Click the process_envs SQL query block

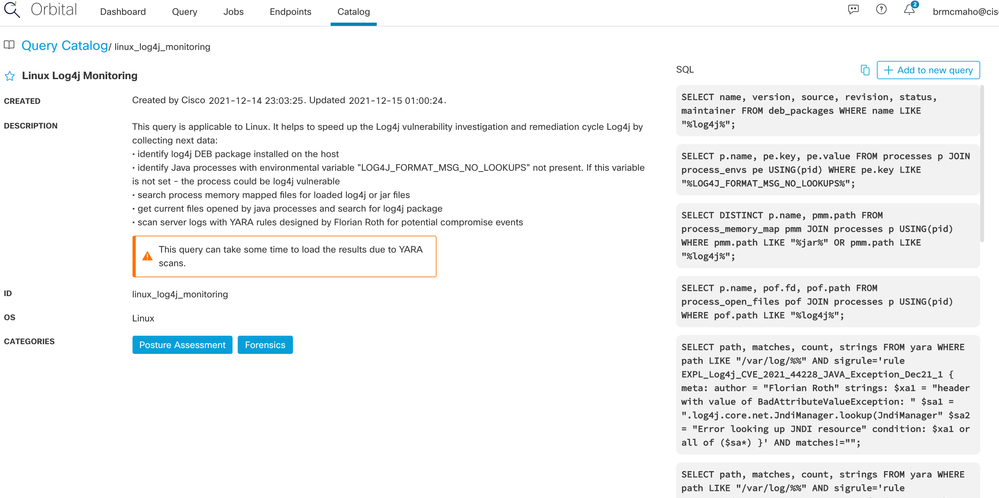[x=828, y=169]
